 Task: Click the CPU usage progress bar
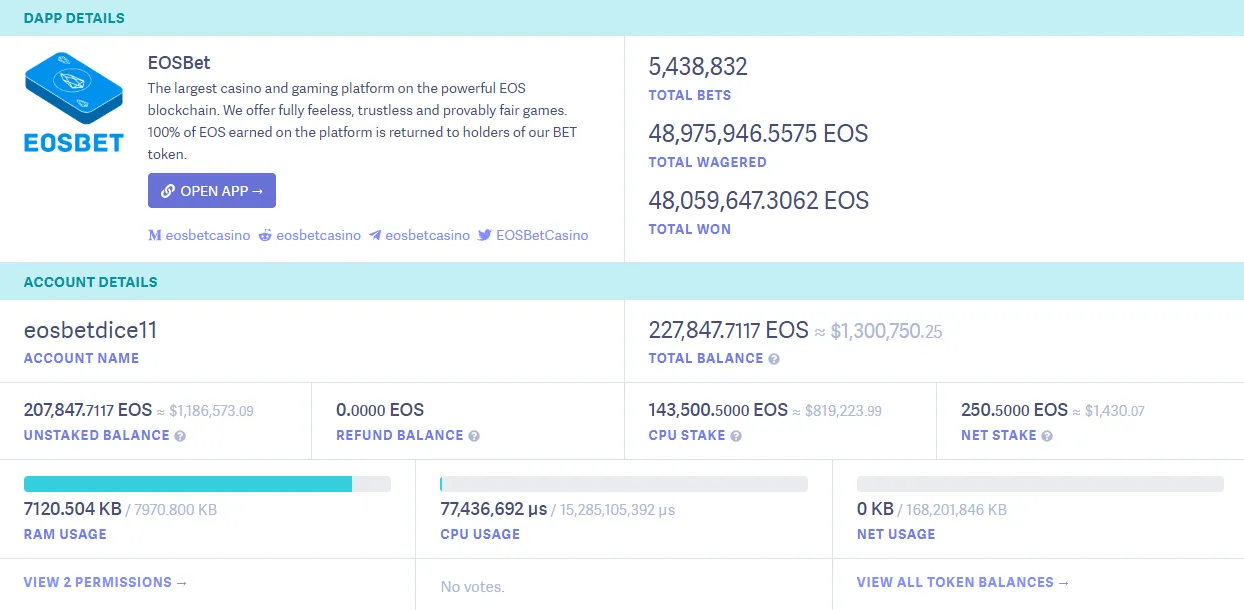(x=624, y=484)
